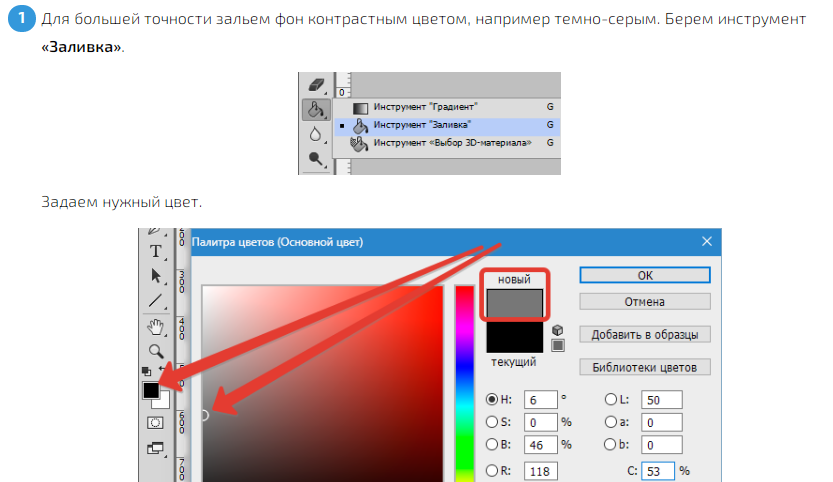
Task: Click Добавить в образцы button
Action: click(x=644, y=334)
